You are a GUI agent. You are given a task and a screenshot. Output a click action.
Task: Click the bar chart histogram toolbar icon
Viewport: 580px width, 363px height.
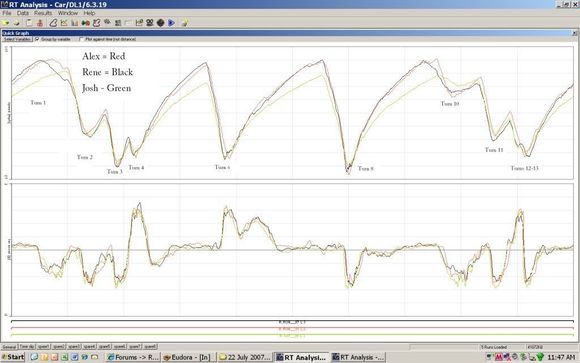click(x=75, y=23)
